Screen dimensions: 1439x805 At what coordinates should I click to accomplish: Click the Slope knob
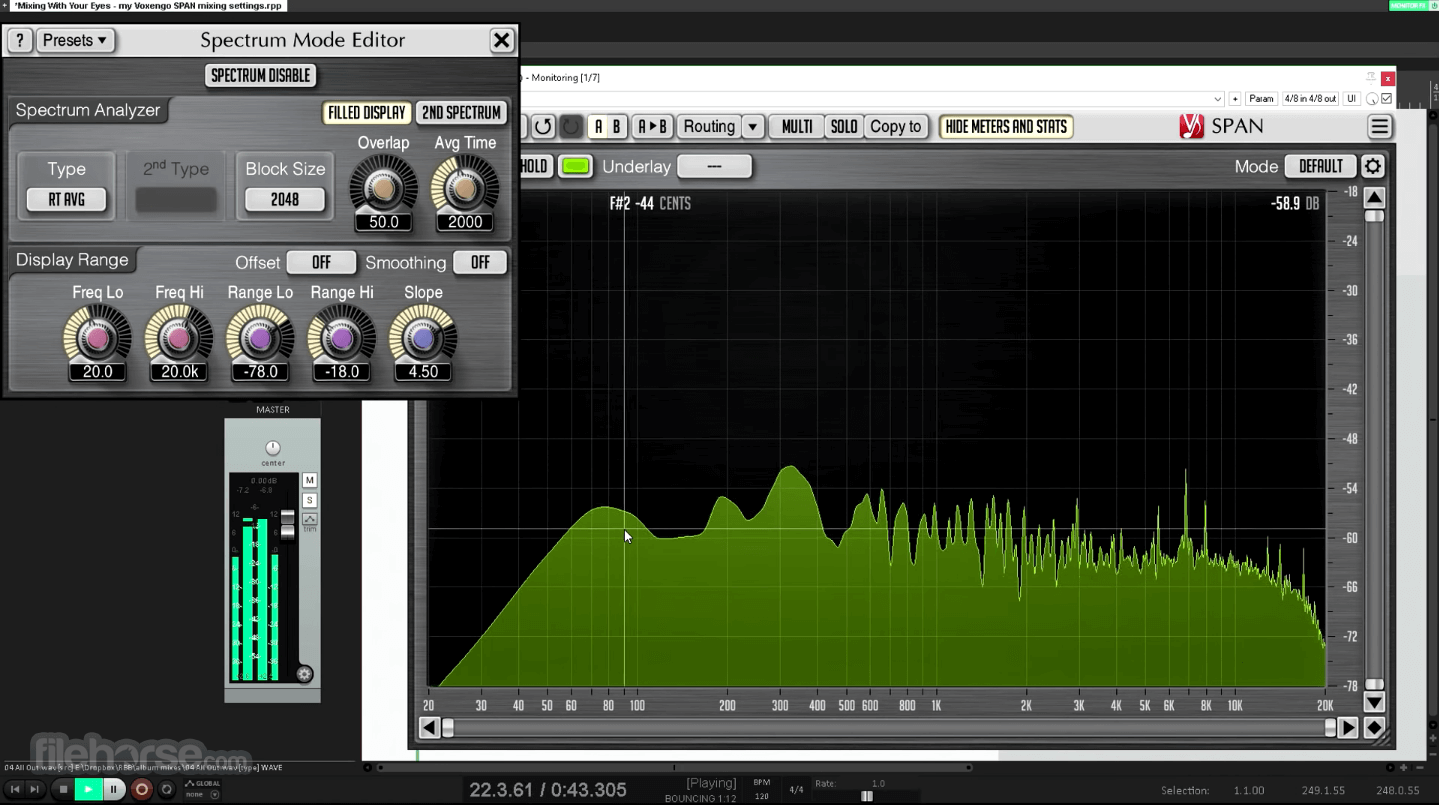[423, 338]
